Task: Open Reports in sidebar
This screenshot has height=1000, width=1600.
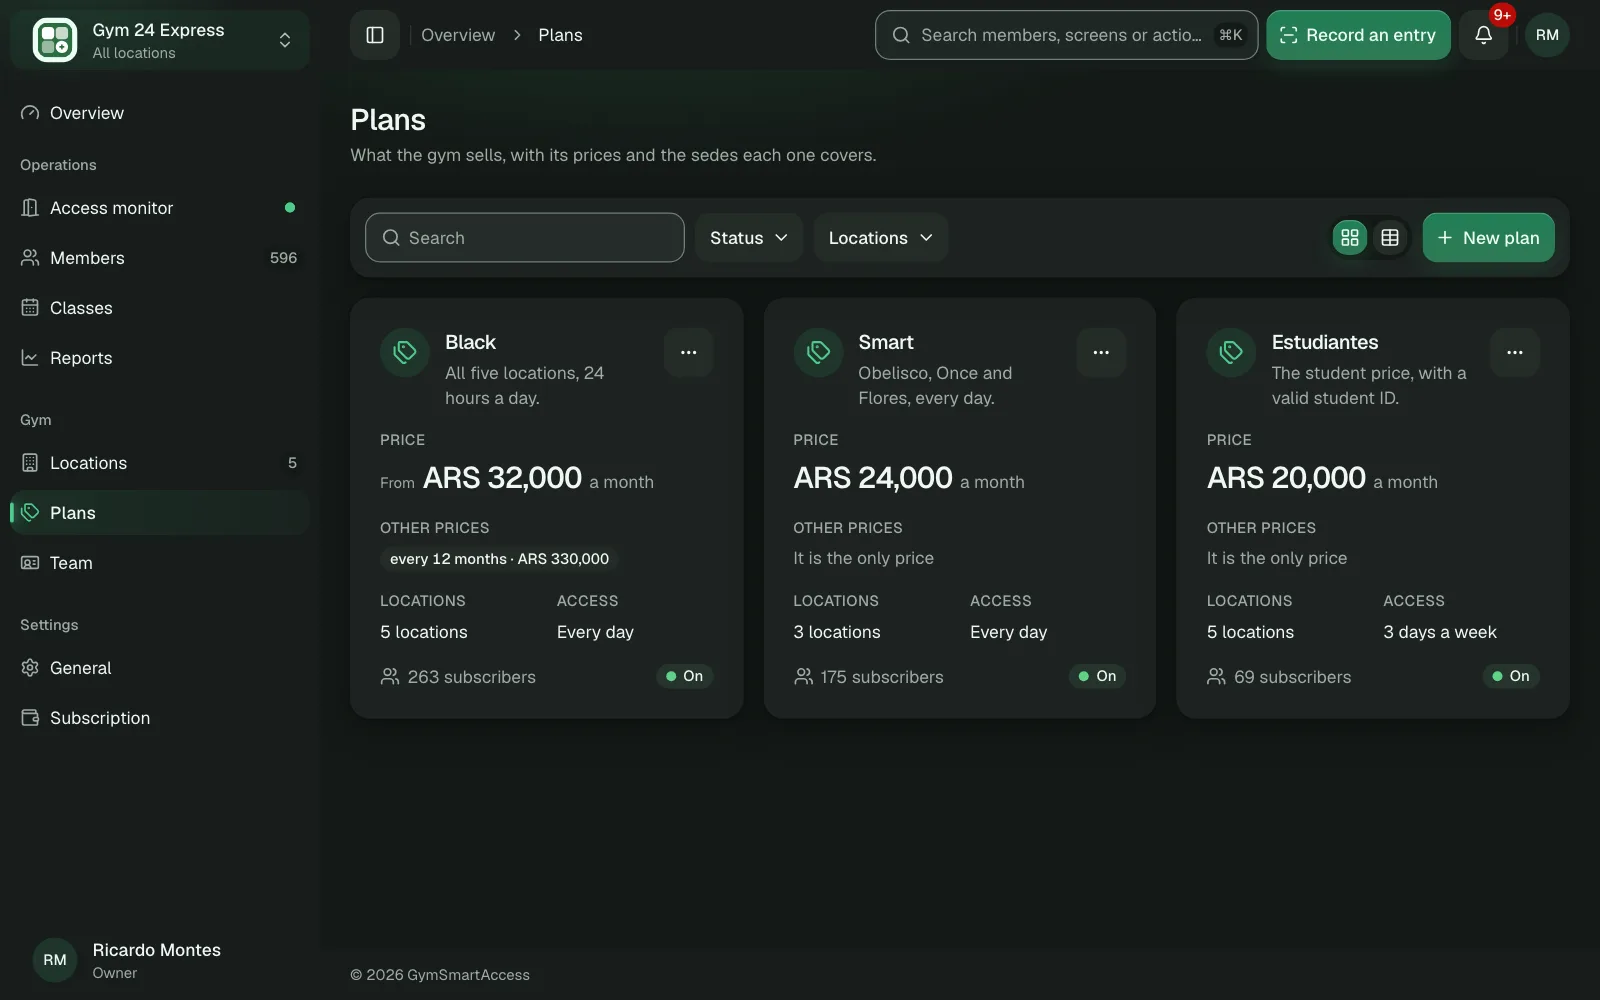Action: tap(160, 358)
